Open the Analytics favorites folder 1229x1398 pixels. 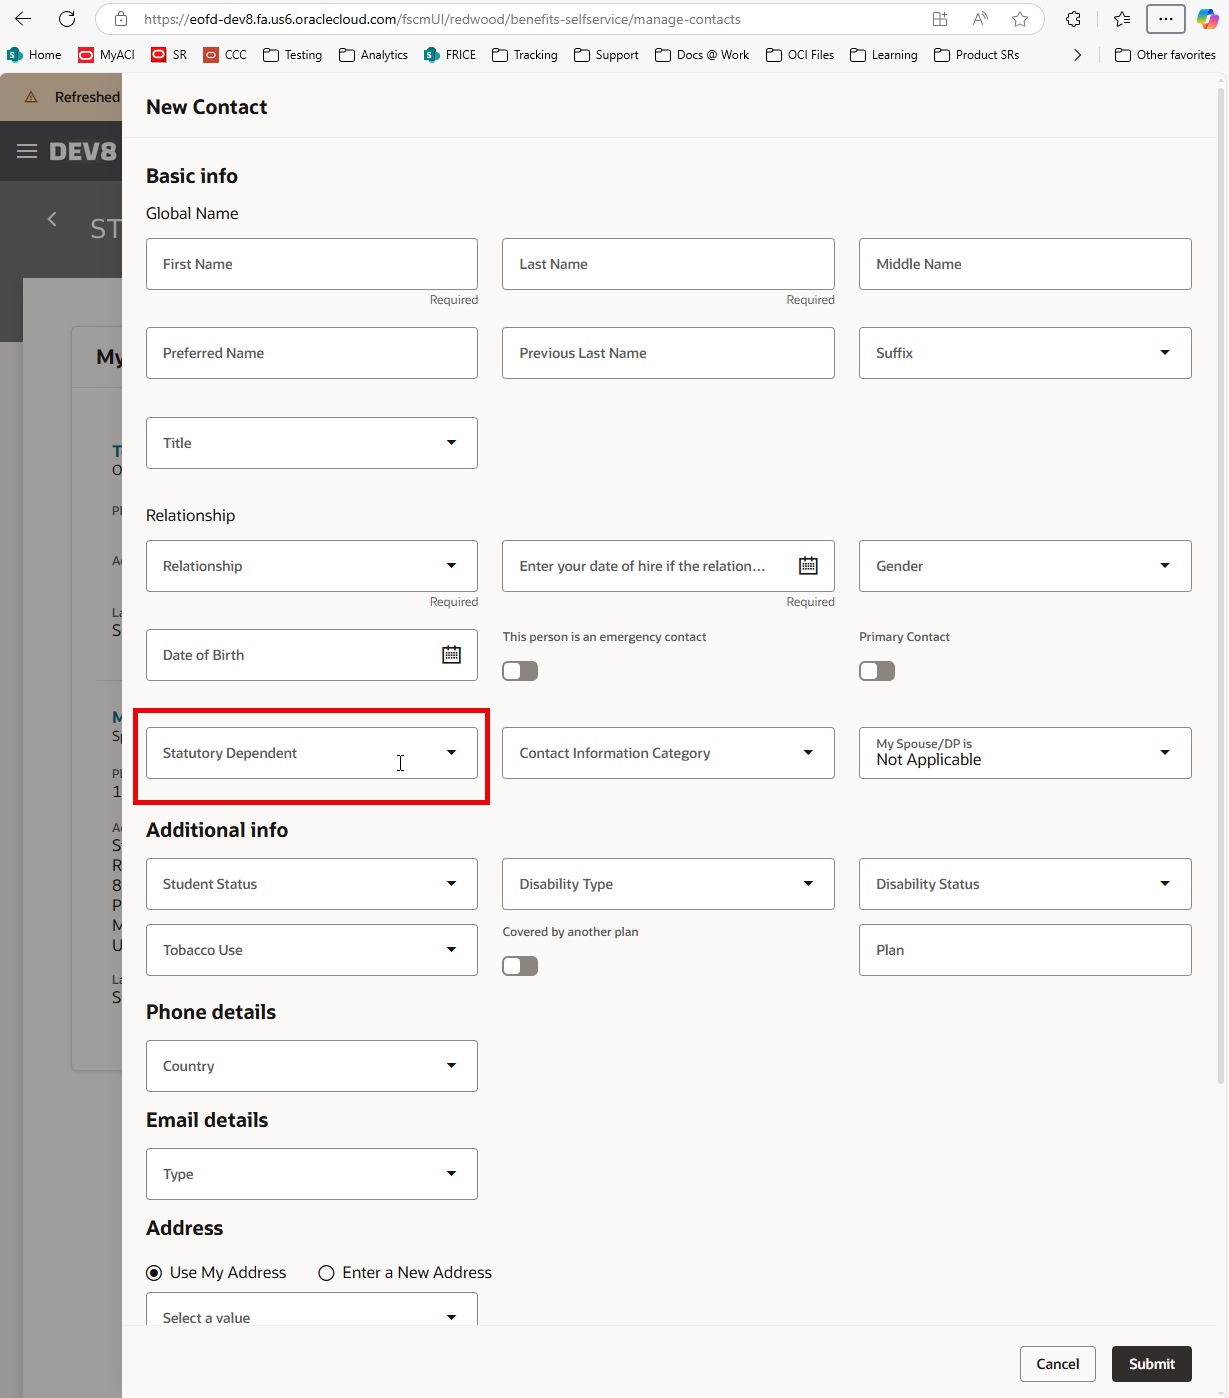[x=373, y=55]
